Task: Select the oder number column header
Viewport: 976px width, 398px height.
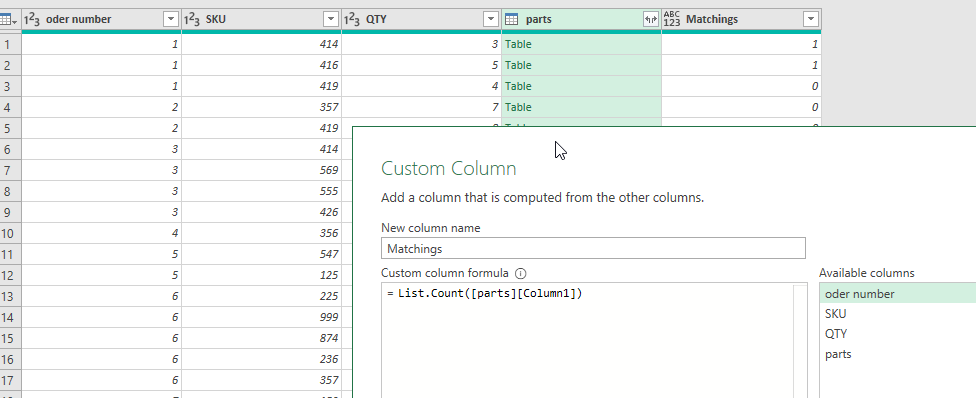Action: click(101, 19)
